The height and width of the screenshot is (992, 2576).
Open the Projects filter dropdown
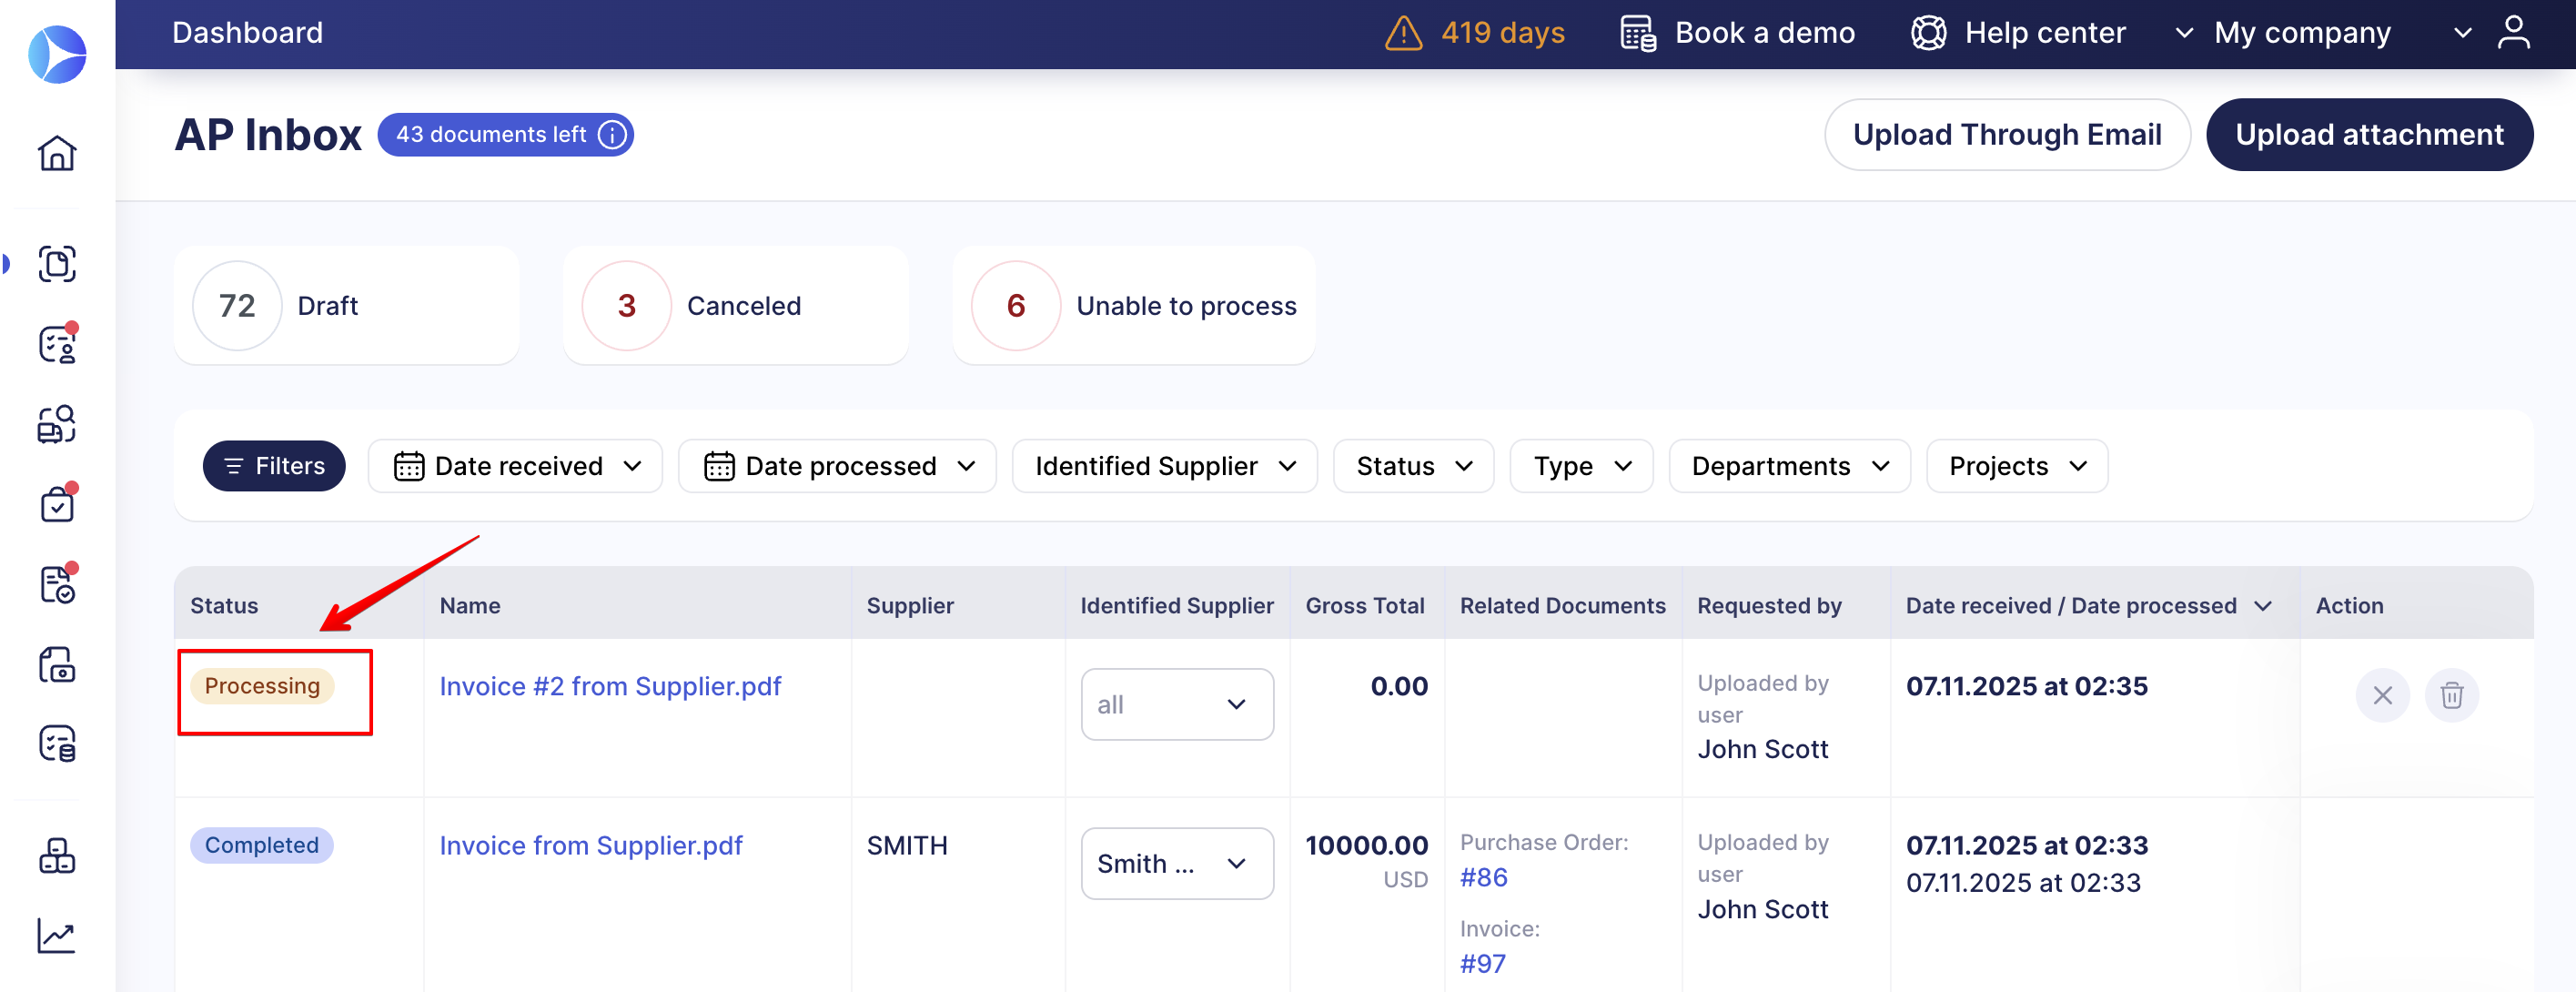pos(2016,466)
